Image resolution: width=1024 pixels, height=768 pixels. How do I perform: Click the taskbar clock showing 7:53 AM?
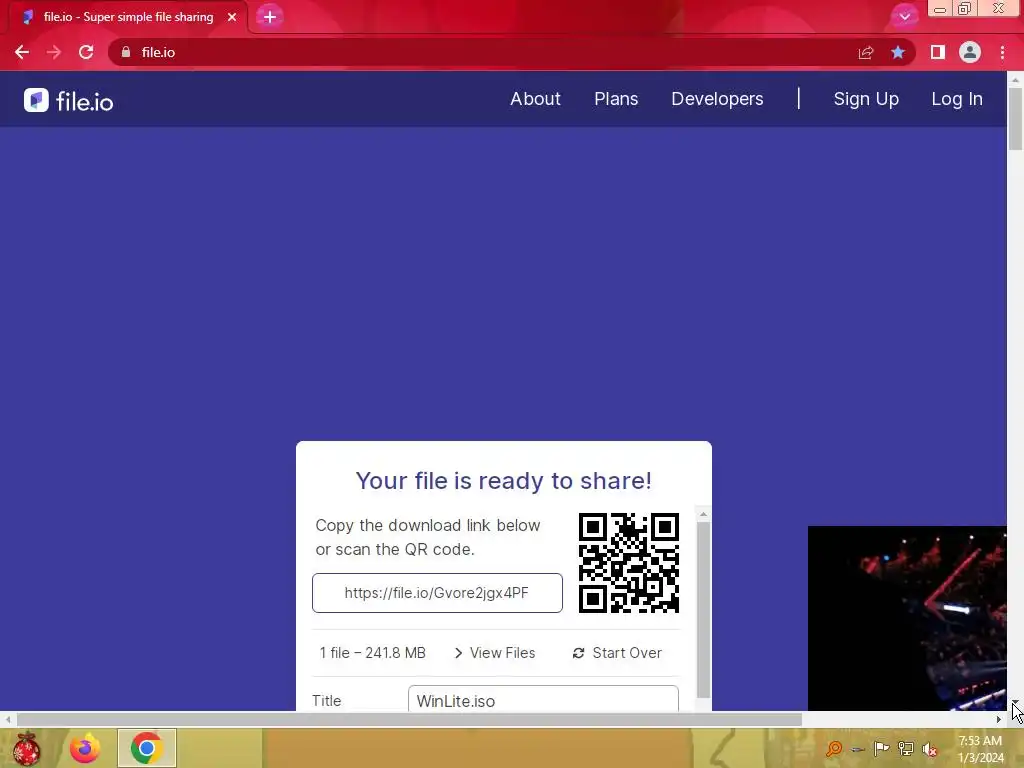pyautogui.click(x=980, y=749)
